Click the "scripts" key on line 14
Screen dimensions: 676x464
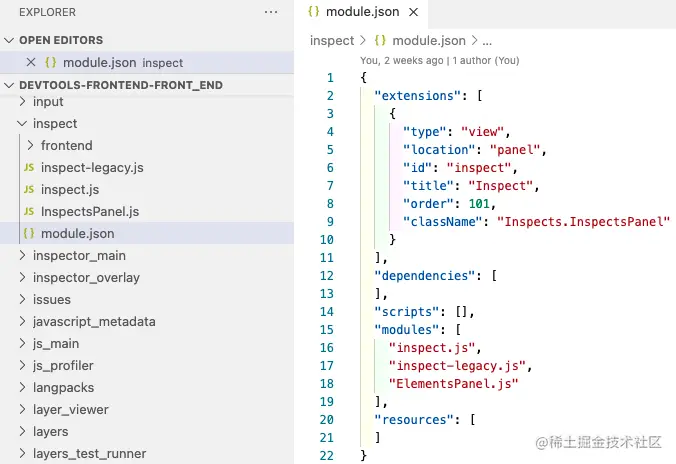click(407, 312)
